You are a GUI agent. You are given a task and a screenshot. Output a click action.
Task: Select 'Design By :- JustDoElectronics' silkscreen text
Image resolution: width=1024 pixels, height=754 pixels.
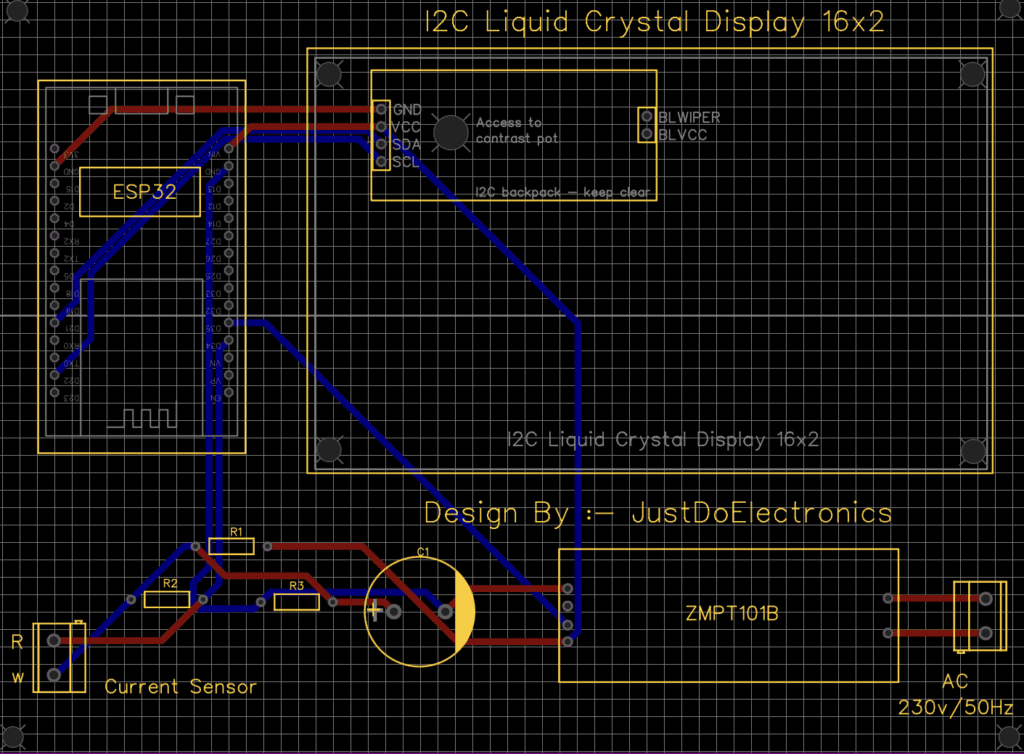(658, 514)
